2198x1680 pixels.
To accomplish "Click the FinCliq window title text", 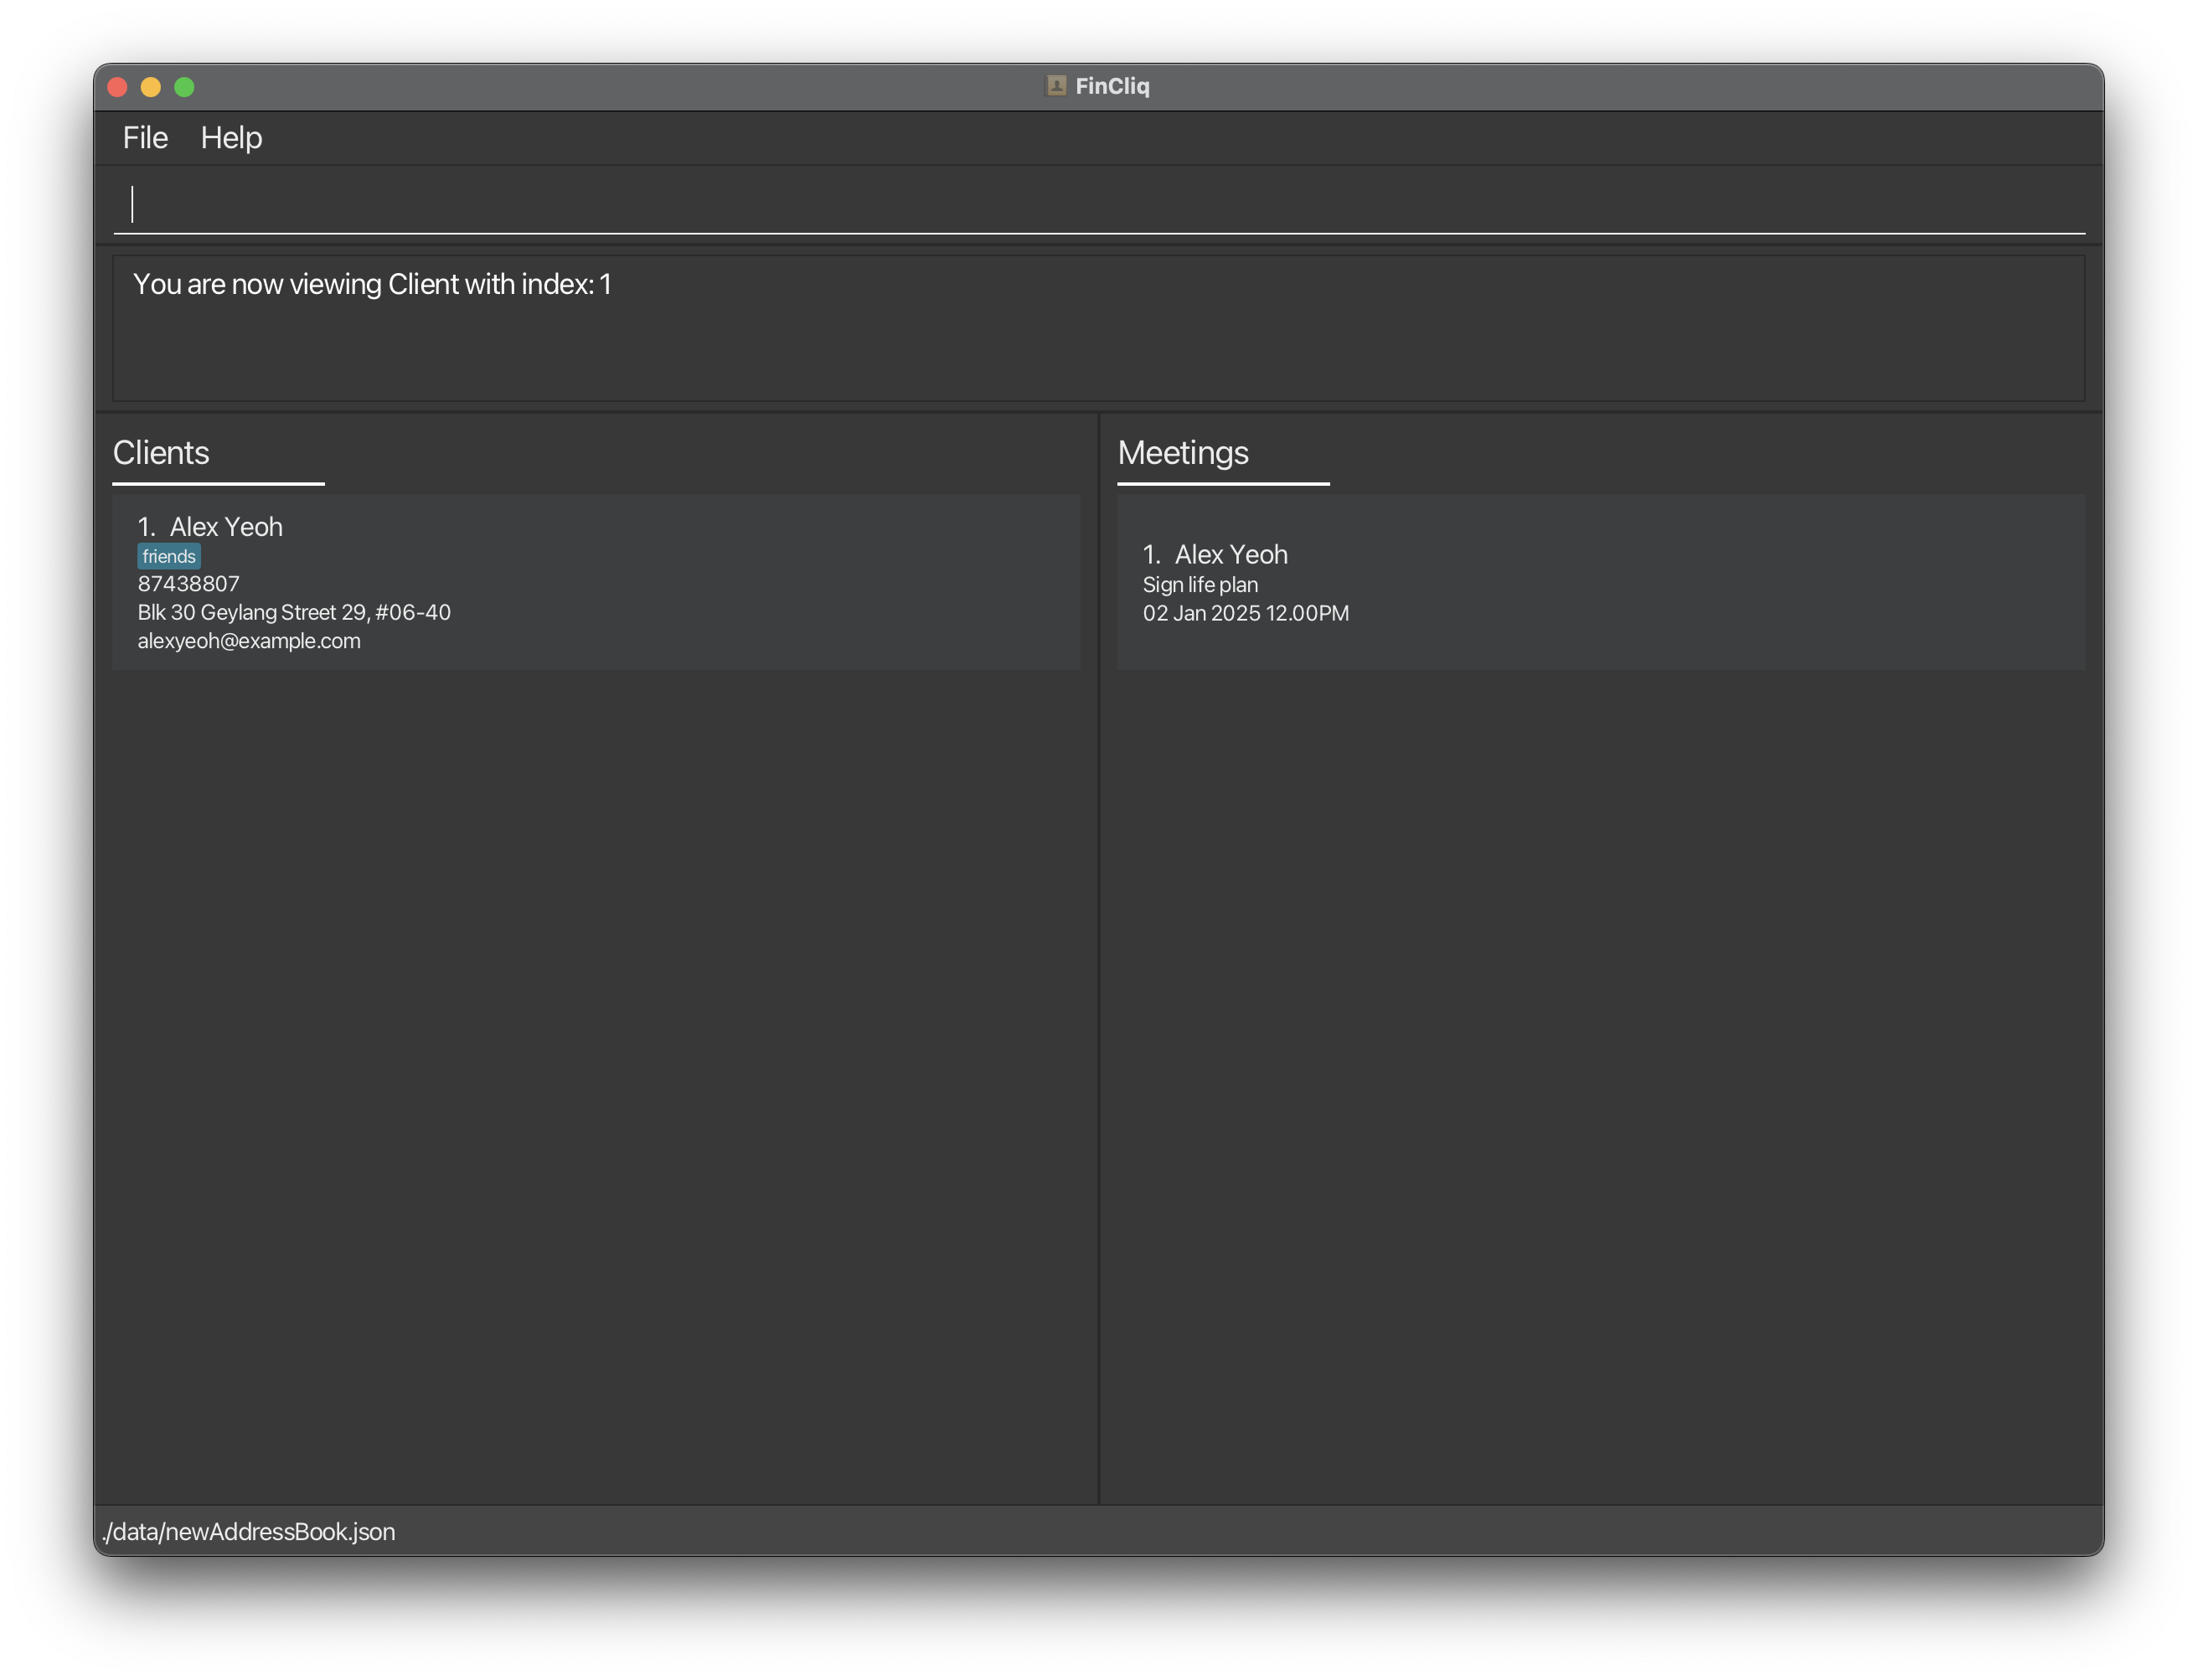I will point(1112,86).
